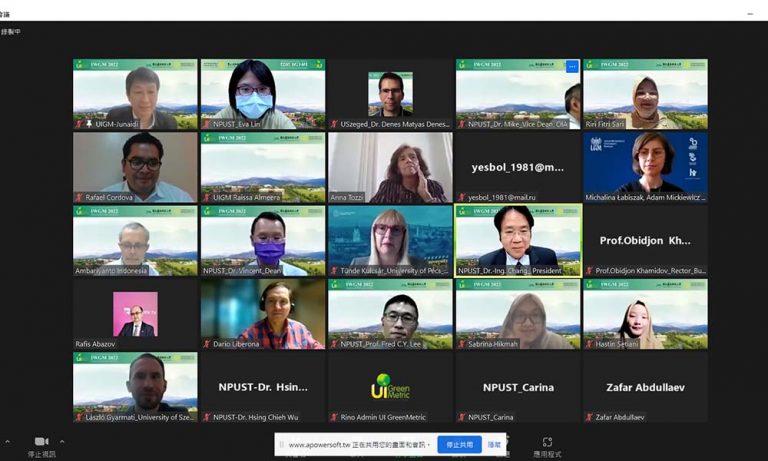This screenshot has height=461, width=768.
Task: Click the muted mic icon beside Dario Liberona
Action: point(207,344)
